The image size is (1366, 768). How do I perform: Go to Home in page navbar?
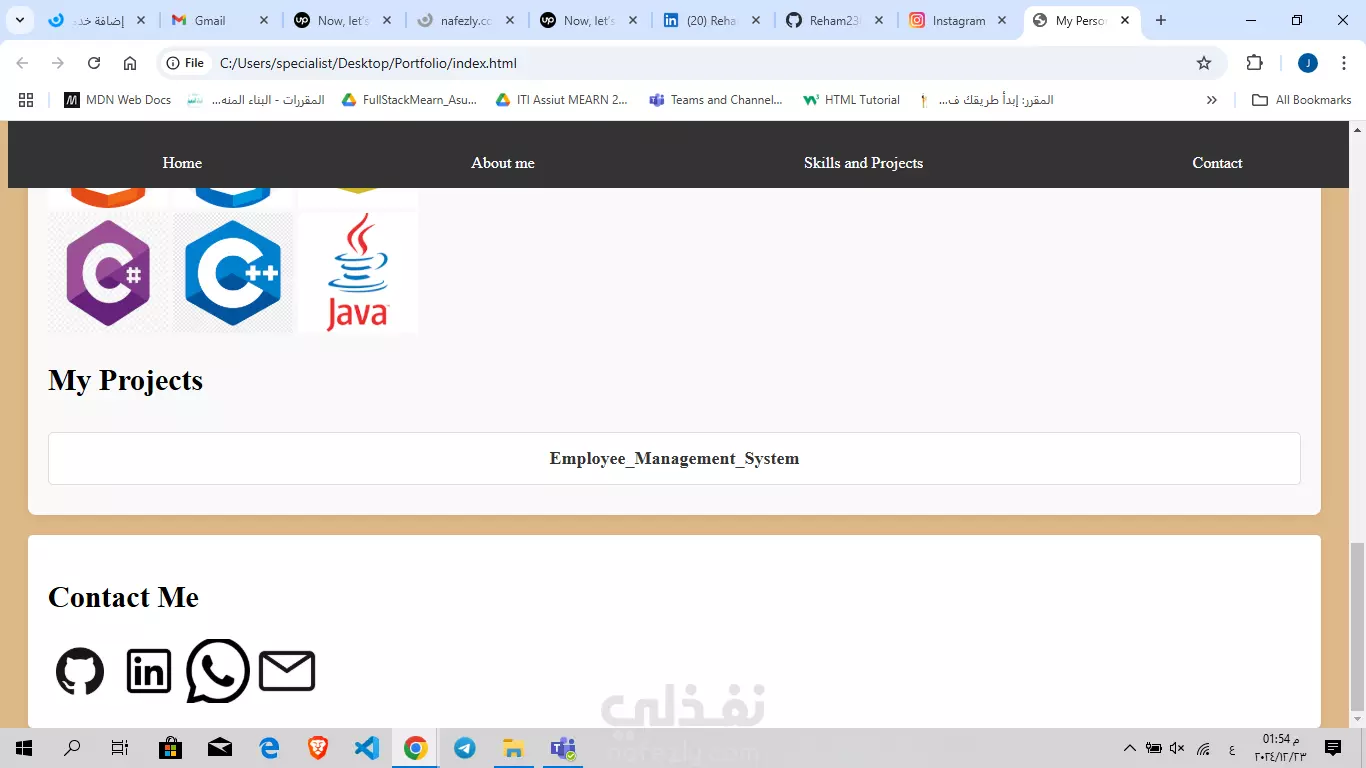coord(182,163)
